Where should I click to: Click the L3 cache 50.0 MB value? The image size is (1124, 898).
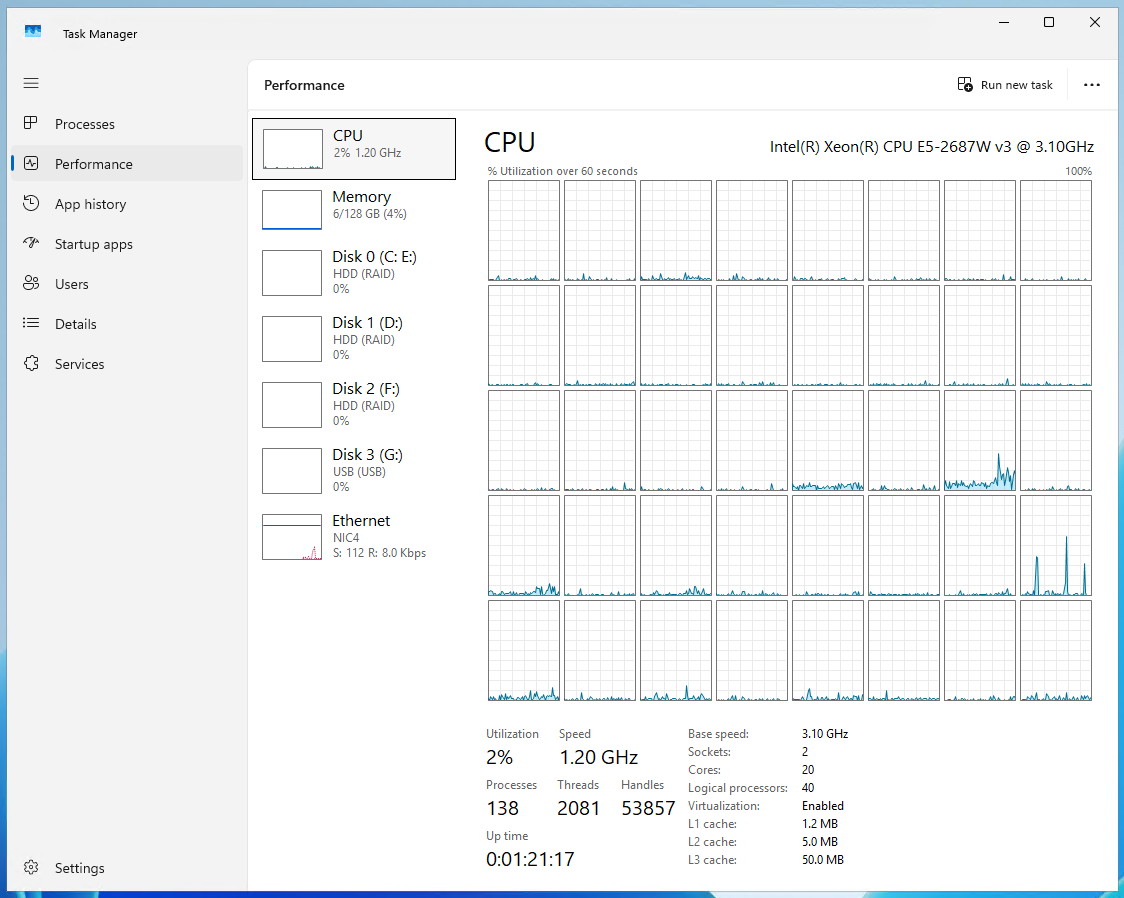[823, 859]
